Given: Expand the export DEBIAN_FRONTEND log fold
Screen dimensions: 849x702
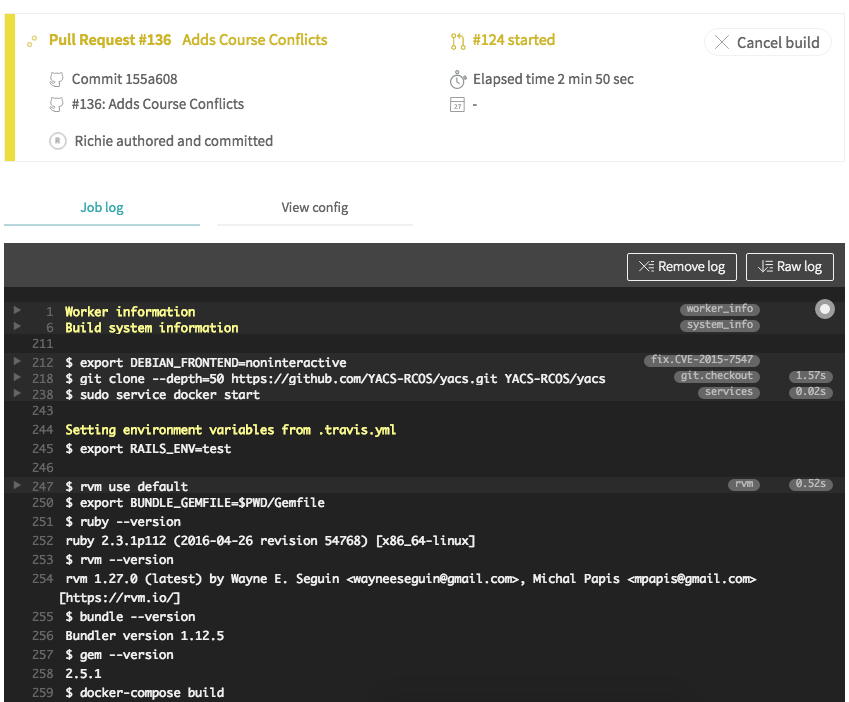Looking at the screenshot, I should pos(17,361).
